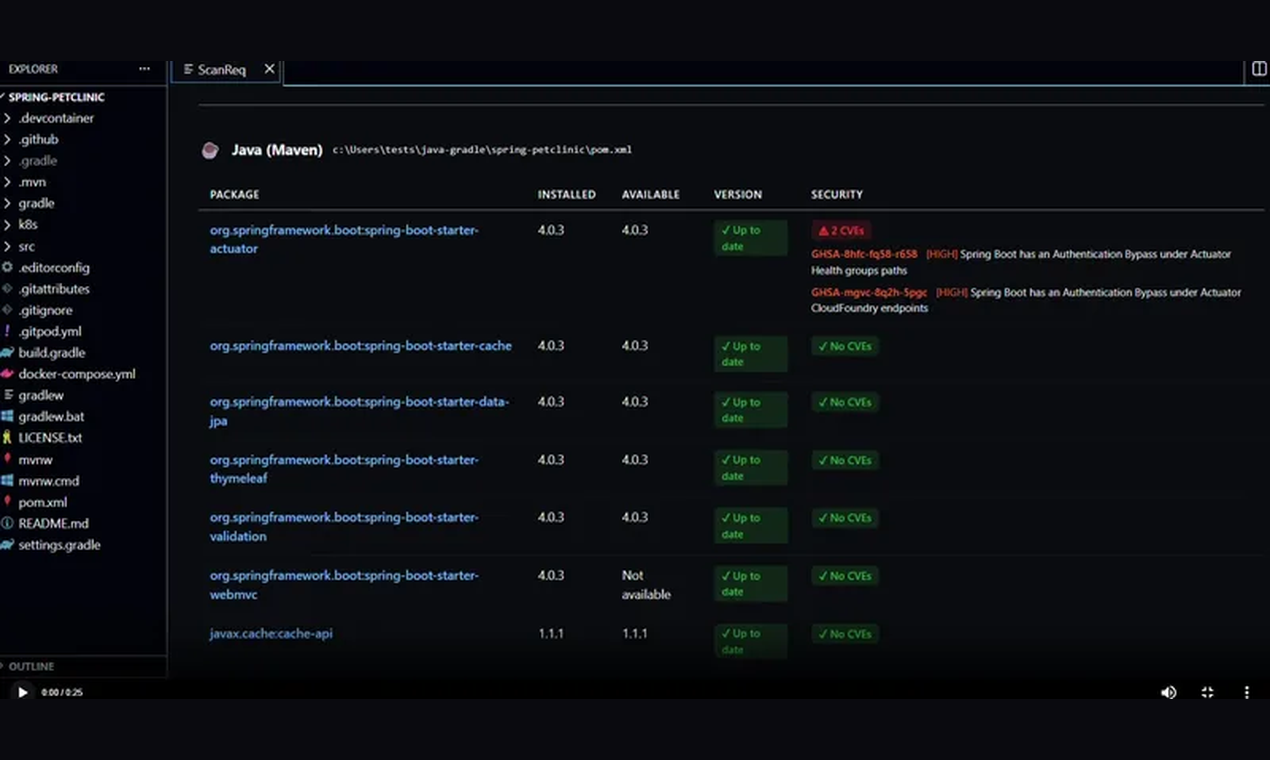Screen dimensions: 1270x760
Task: Open the video player three-dot options menu
Action: [x=1246, y=692]
